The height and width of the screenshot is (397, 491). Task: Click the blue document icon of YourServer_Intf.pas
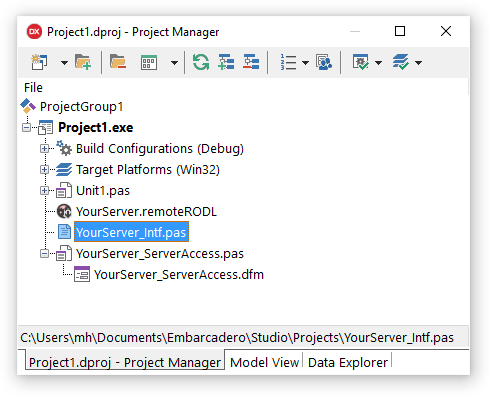(x=64, y=232)
